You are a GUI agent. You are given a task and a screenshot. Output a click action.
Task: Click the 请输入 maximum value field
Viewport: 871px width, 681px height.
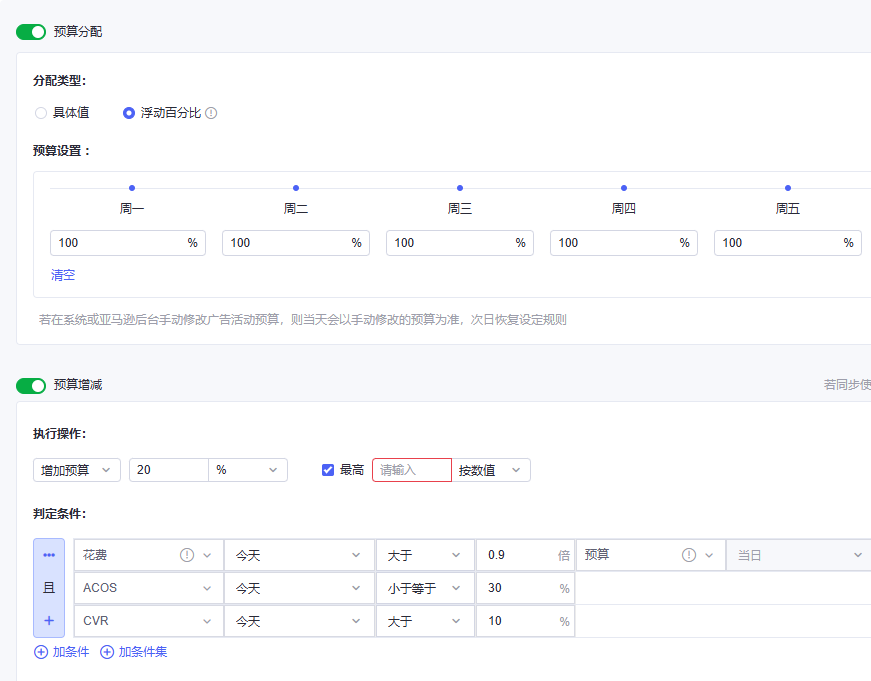pos(411,470)
